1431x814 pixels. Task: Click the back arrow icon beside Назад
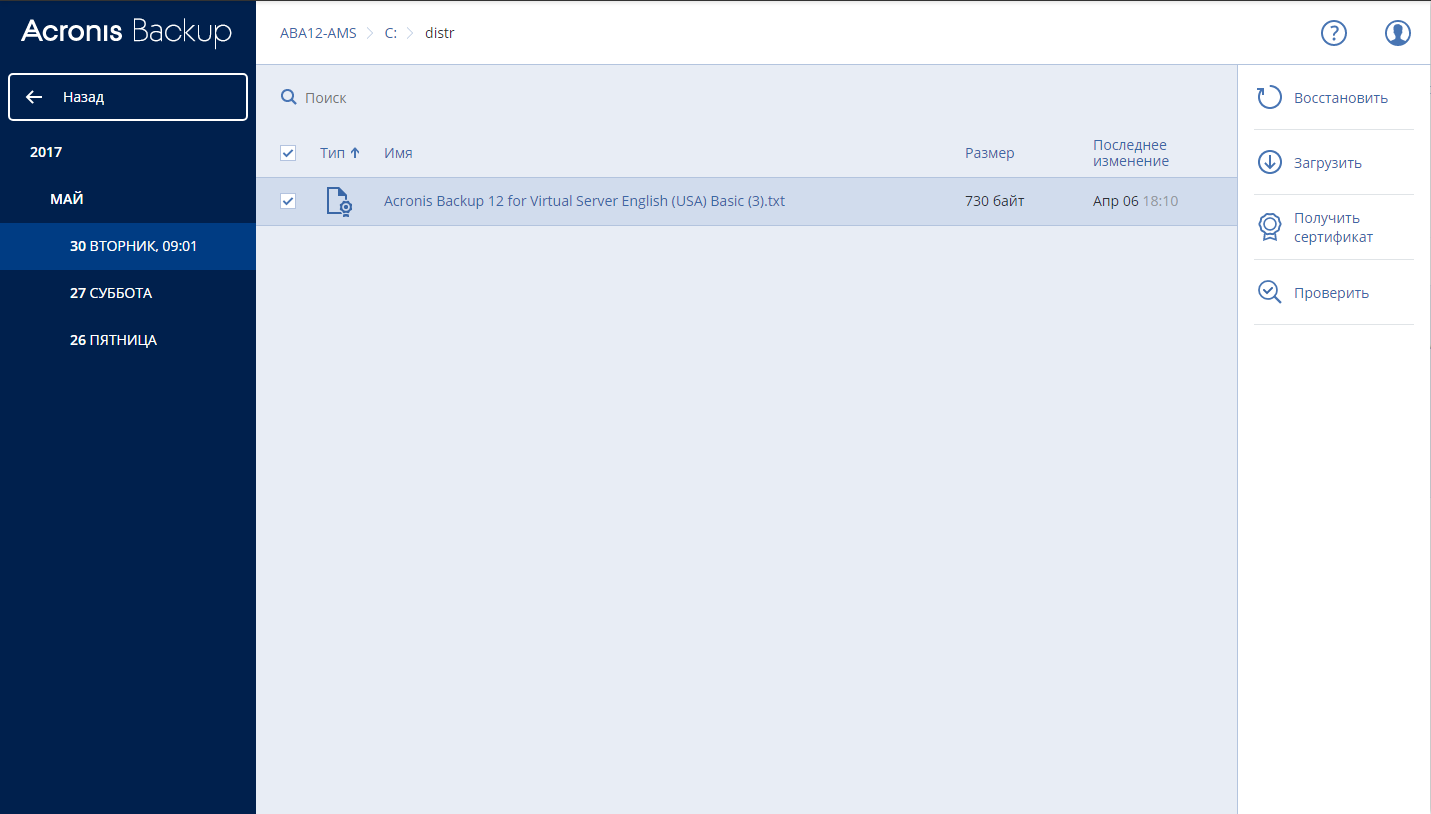pos(34,97)
